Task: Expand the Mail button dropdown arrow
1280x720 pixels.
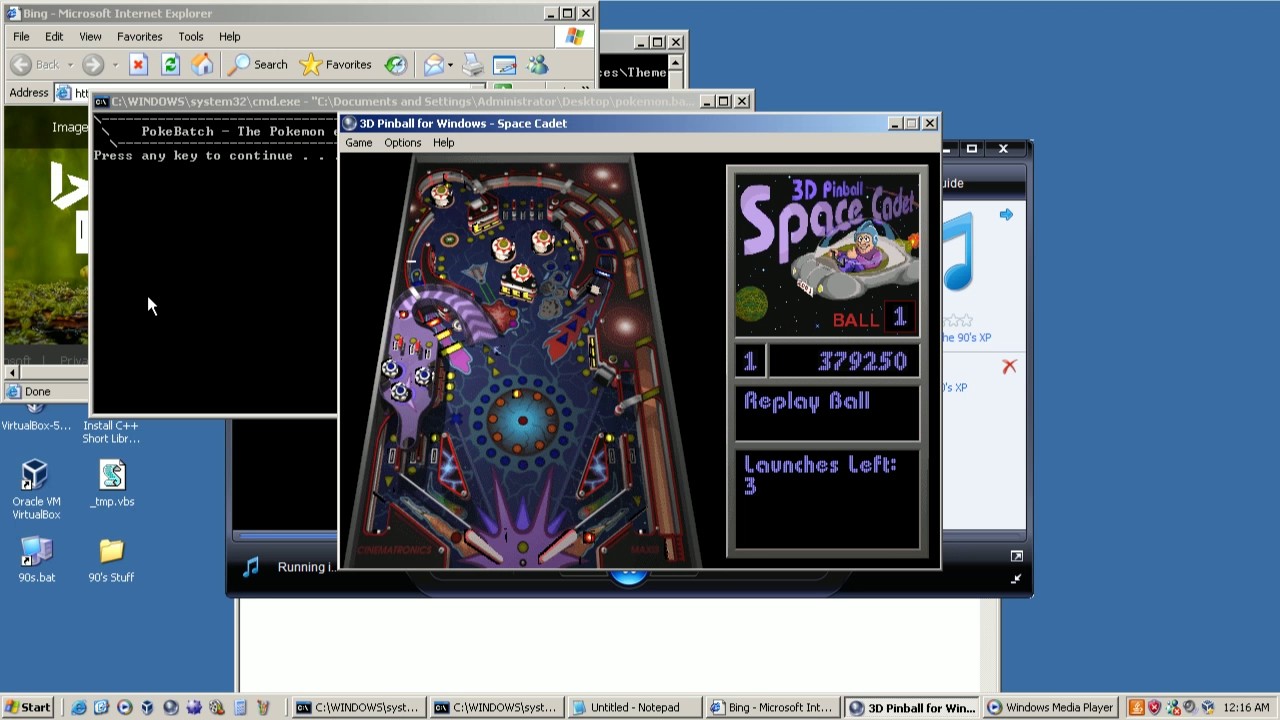Action: [x=450, y=65]
